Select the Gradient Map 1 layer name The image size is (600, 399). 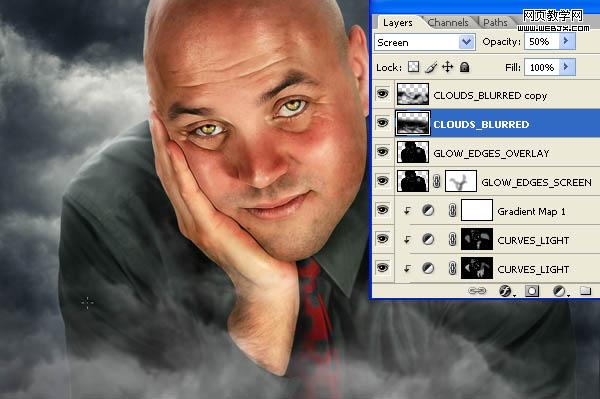click(x=532, y=212)
